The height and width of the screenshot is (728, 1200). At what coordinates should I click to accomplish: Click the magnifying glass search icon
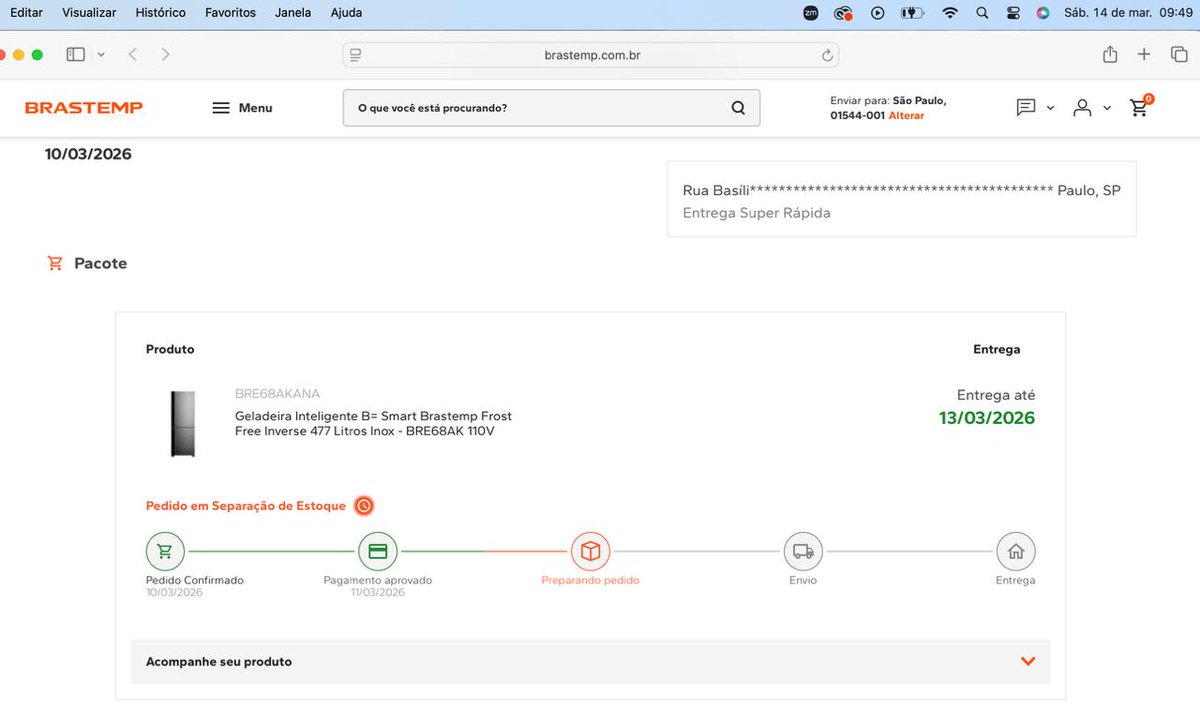[738, 108]
